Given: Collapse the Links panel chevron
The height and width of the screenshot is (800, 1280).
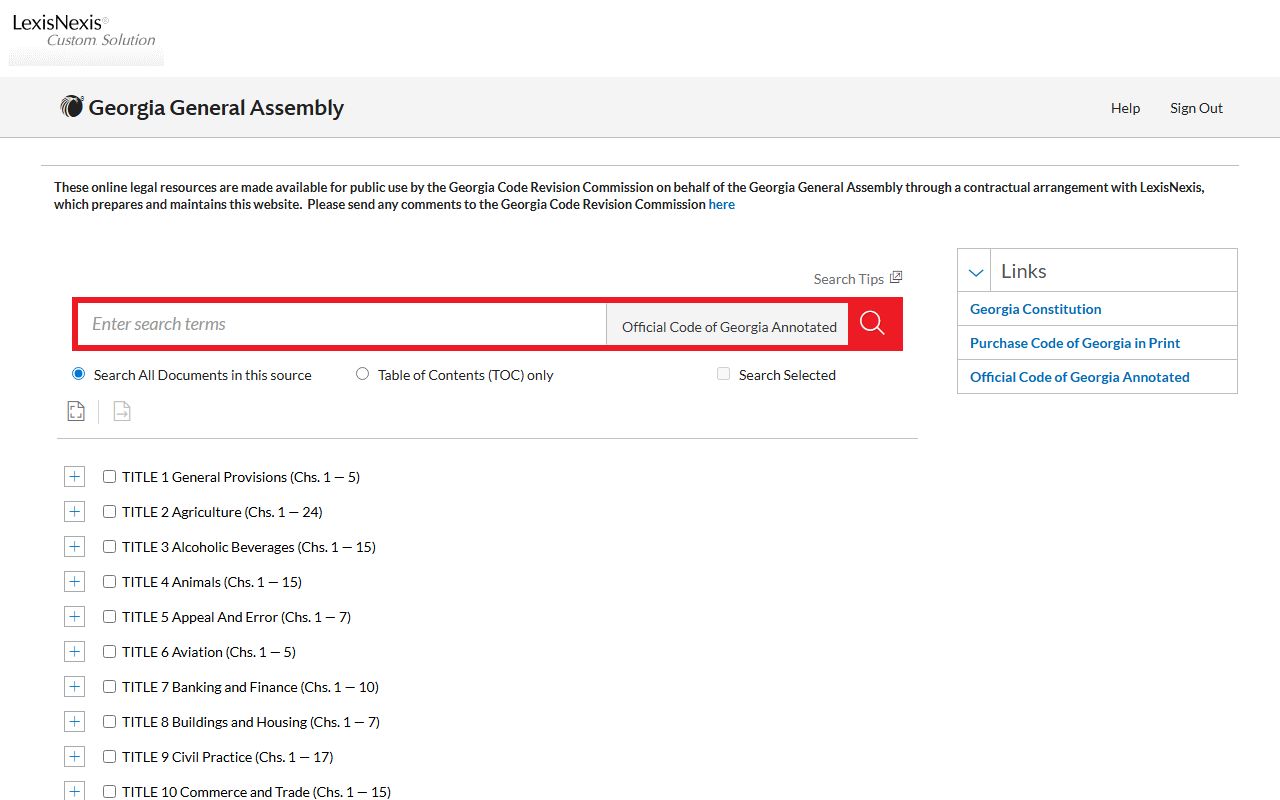Looking at the screenshot, I should pos(976,271).
